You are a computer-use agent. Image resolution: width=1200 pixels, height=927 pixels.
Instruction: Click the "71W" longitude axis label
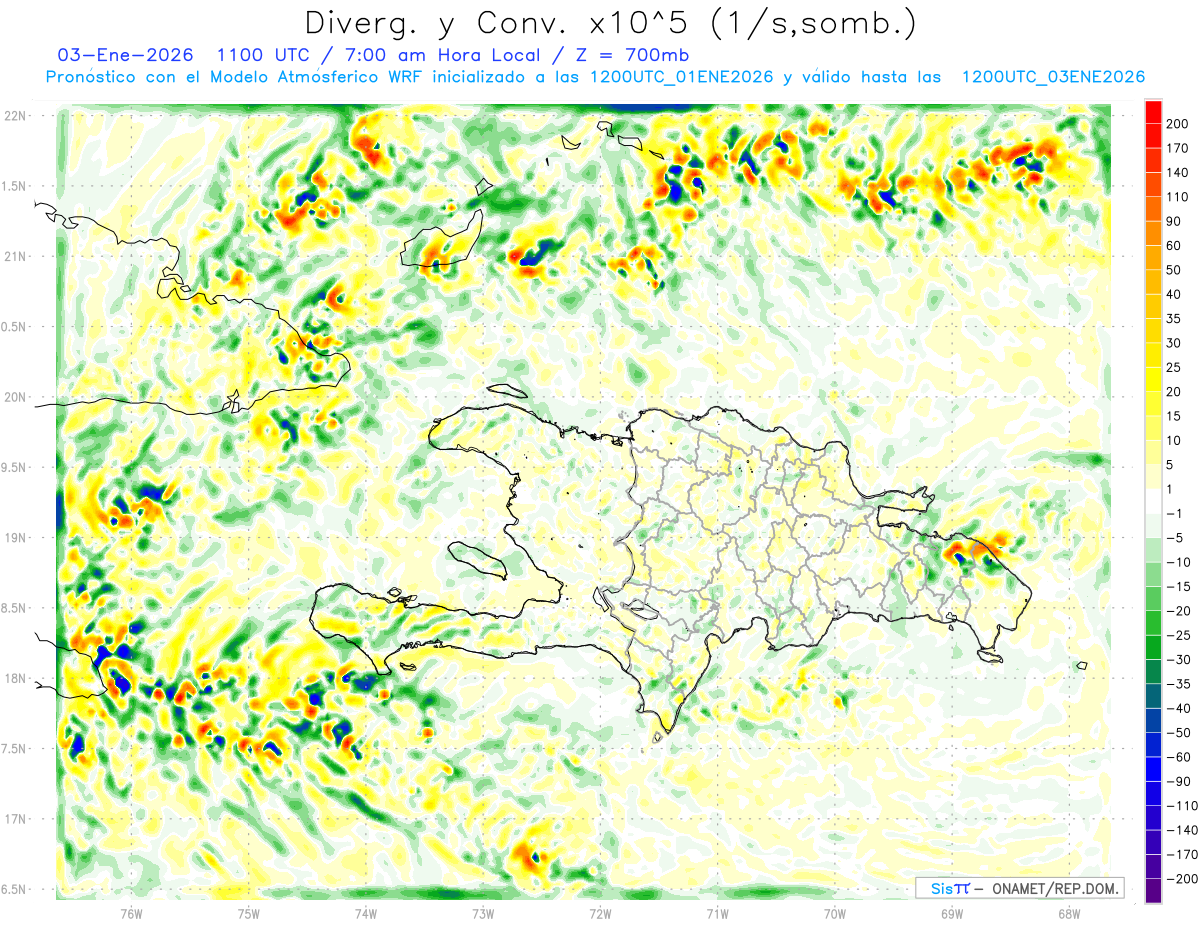[x=717, y=913]
